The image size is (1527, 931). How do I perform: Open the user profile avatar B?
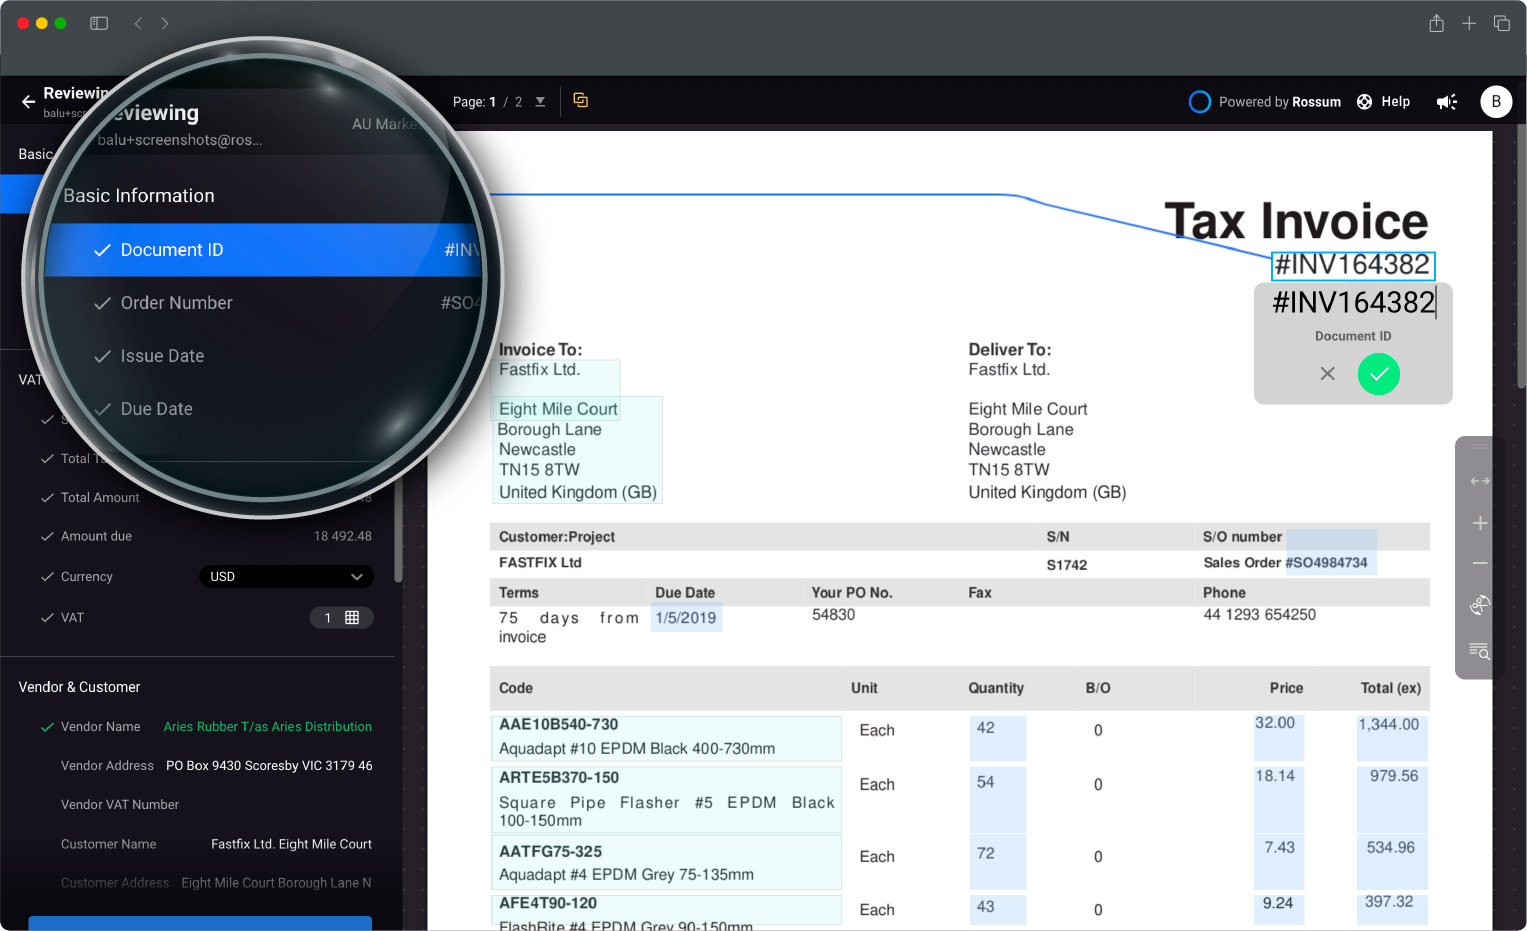pyautogui.click(x=1495, y=101)
